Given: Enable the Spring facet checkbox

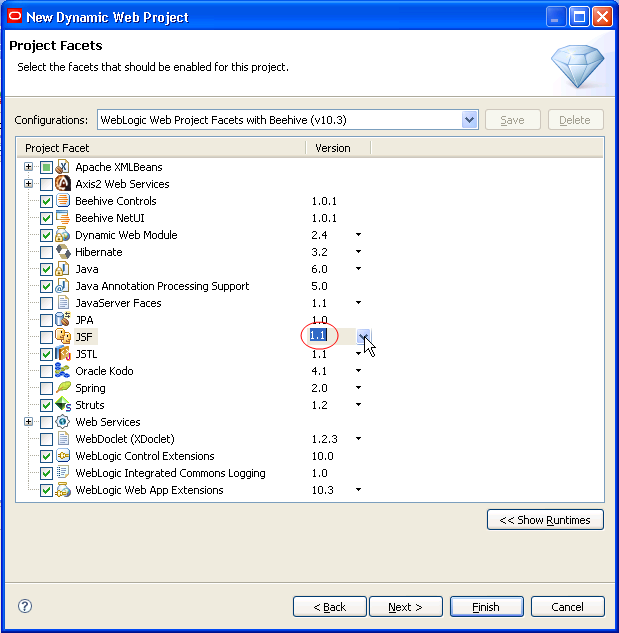Looking at the screenshot, I should pos(46,388).
